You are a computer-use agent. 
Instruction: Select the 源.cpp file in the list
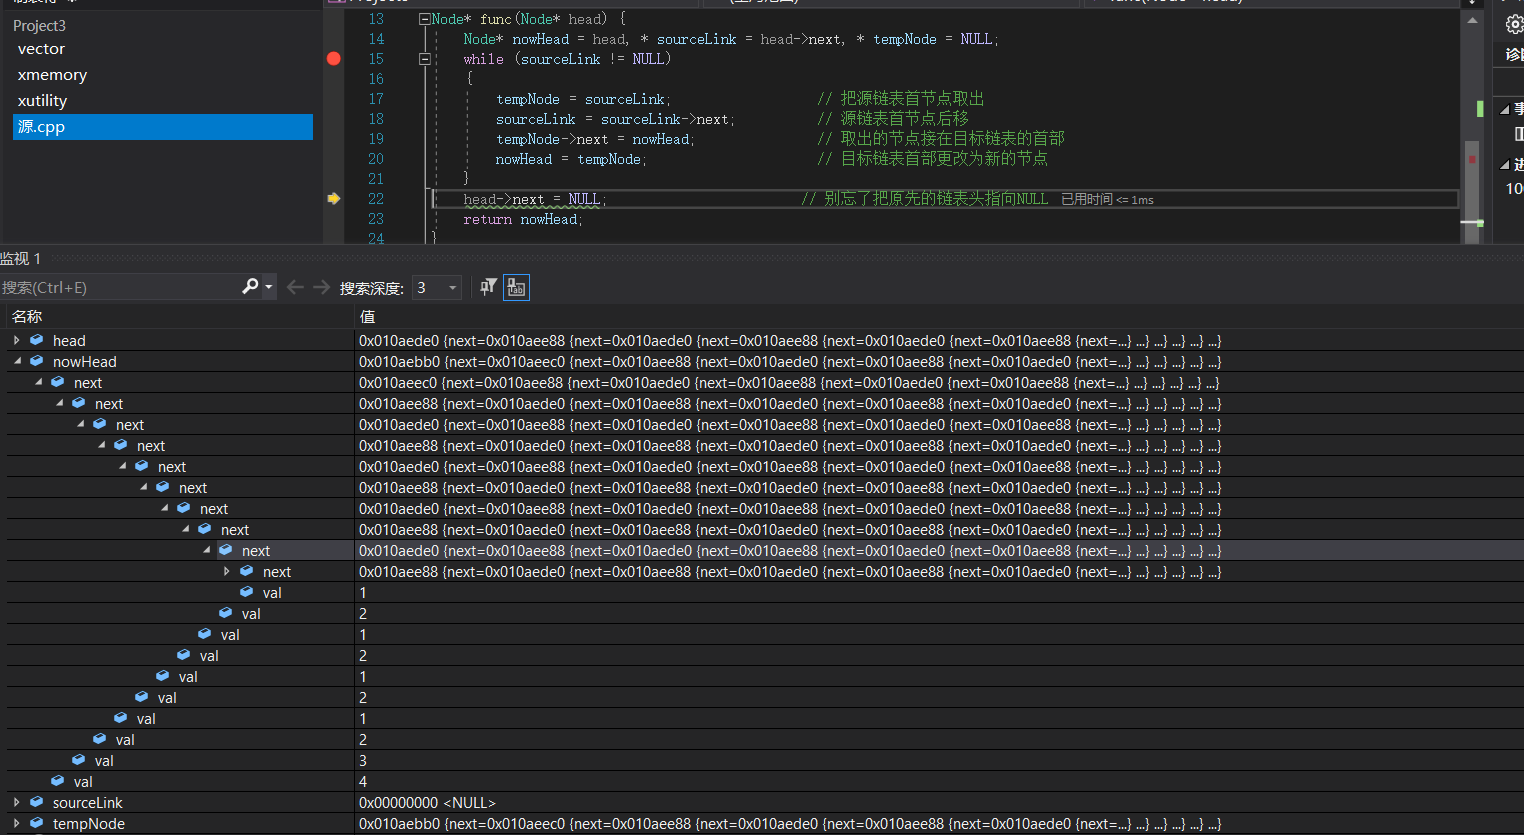(x=163, y=127)
